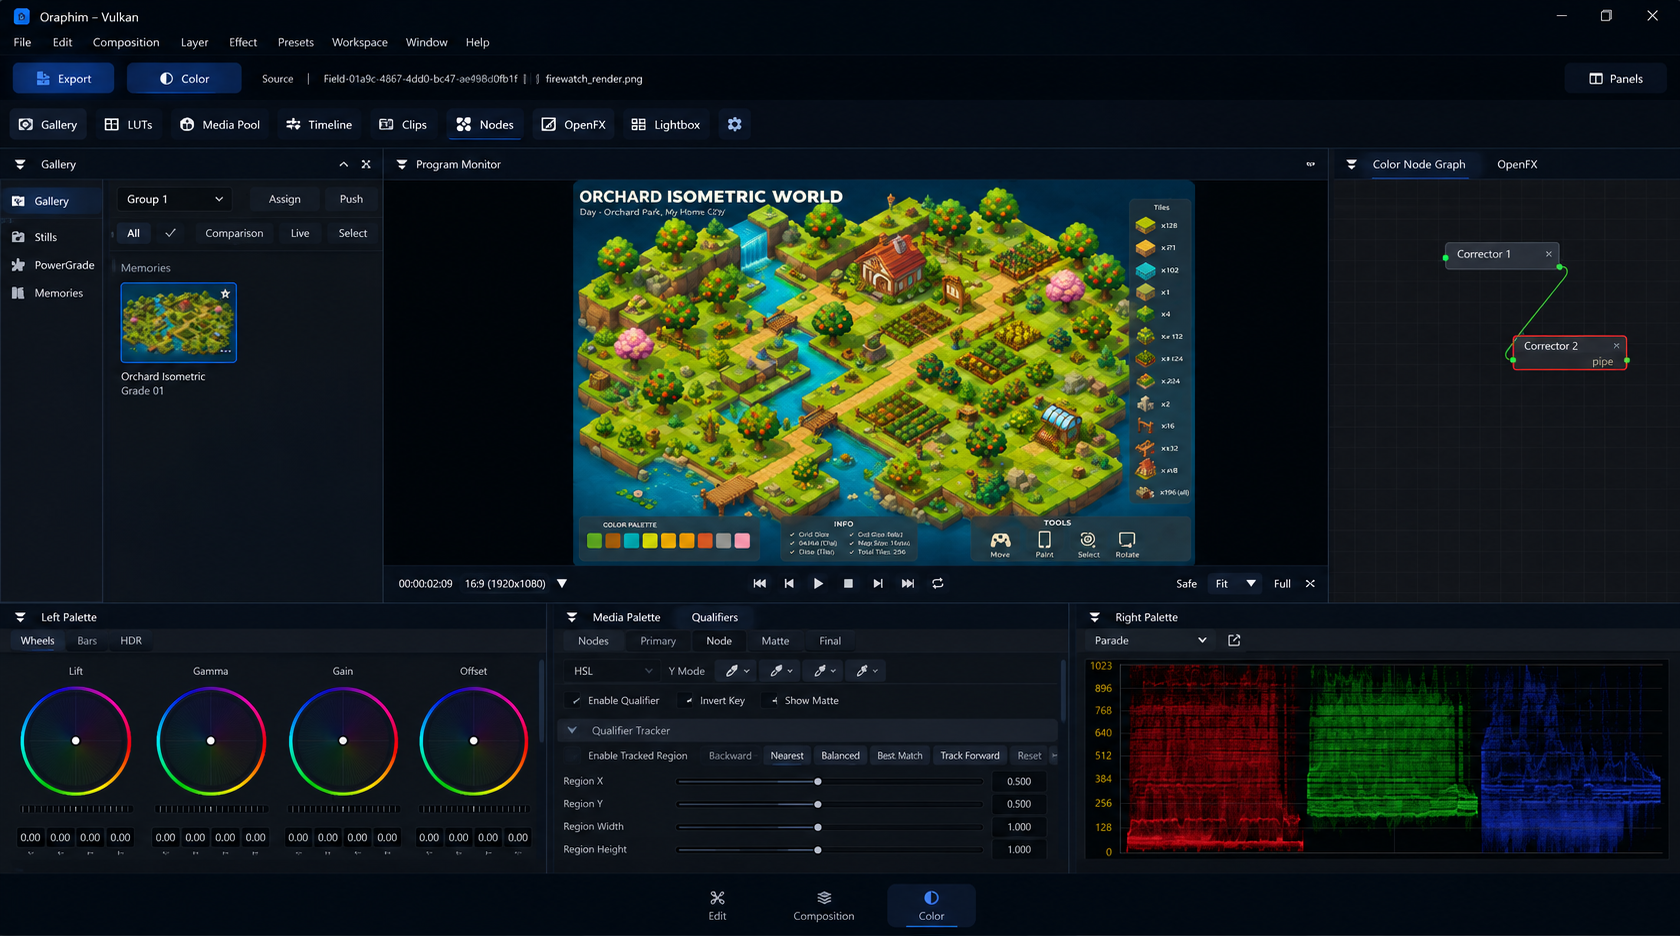Play the program monitor
The width and height of the screenshot is (1680, 936).
[818, 584]
